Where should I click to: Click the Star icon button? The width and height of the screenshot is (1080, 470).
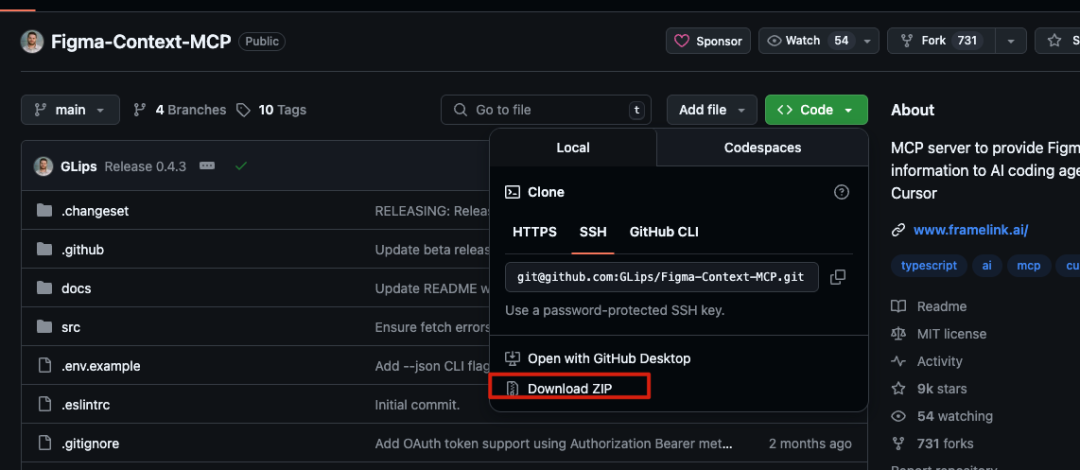click(x=1057, y=41)
